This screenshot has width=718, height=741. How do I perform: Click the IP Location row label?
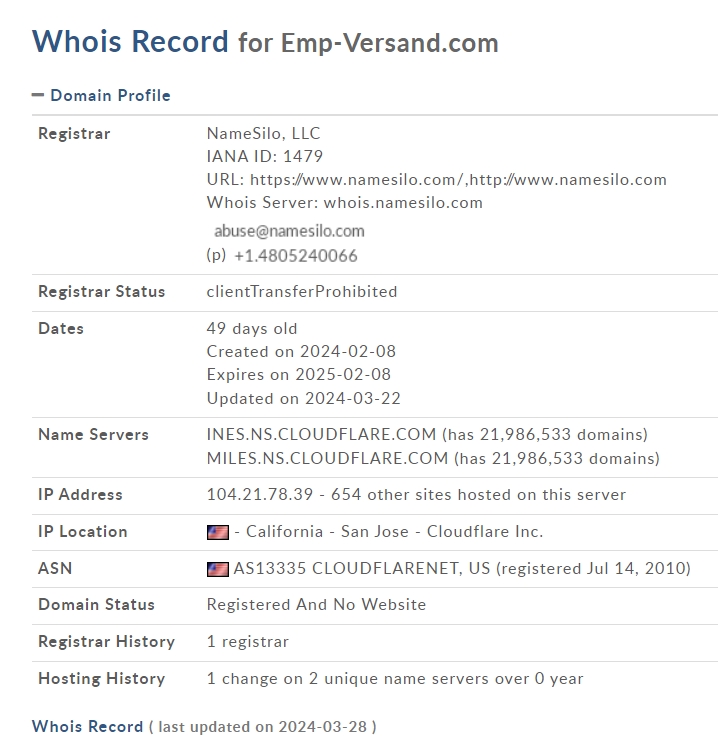tap(83, 532)
